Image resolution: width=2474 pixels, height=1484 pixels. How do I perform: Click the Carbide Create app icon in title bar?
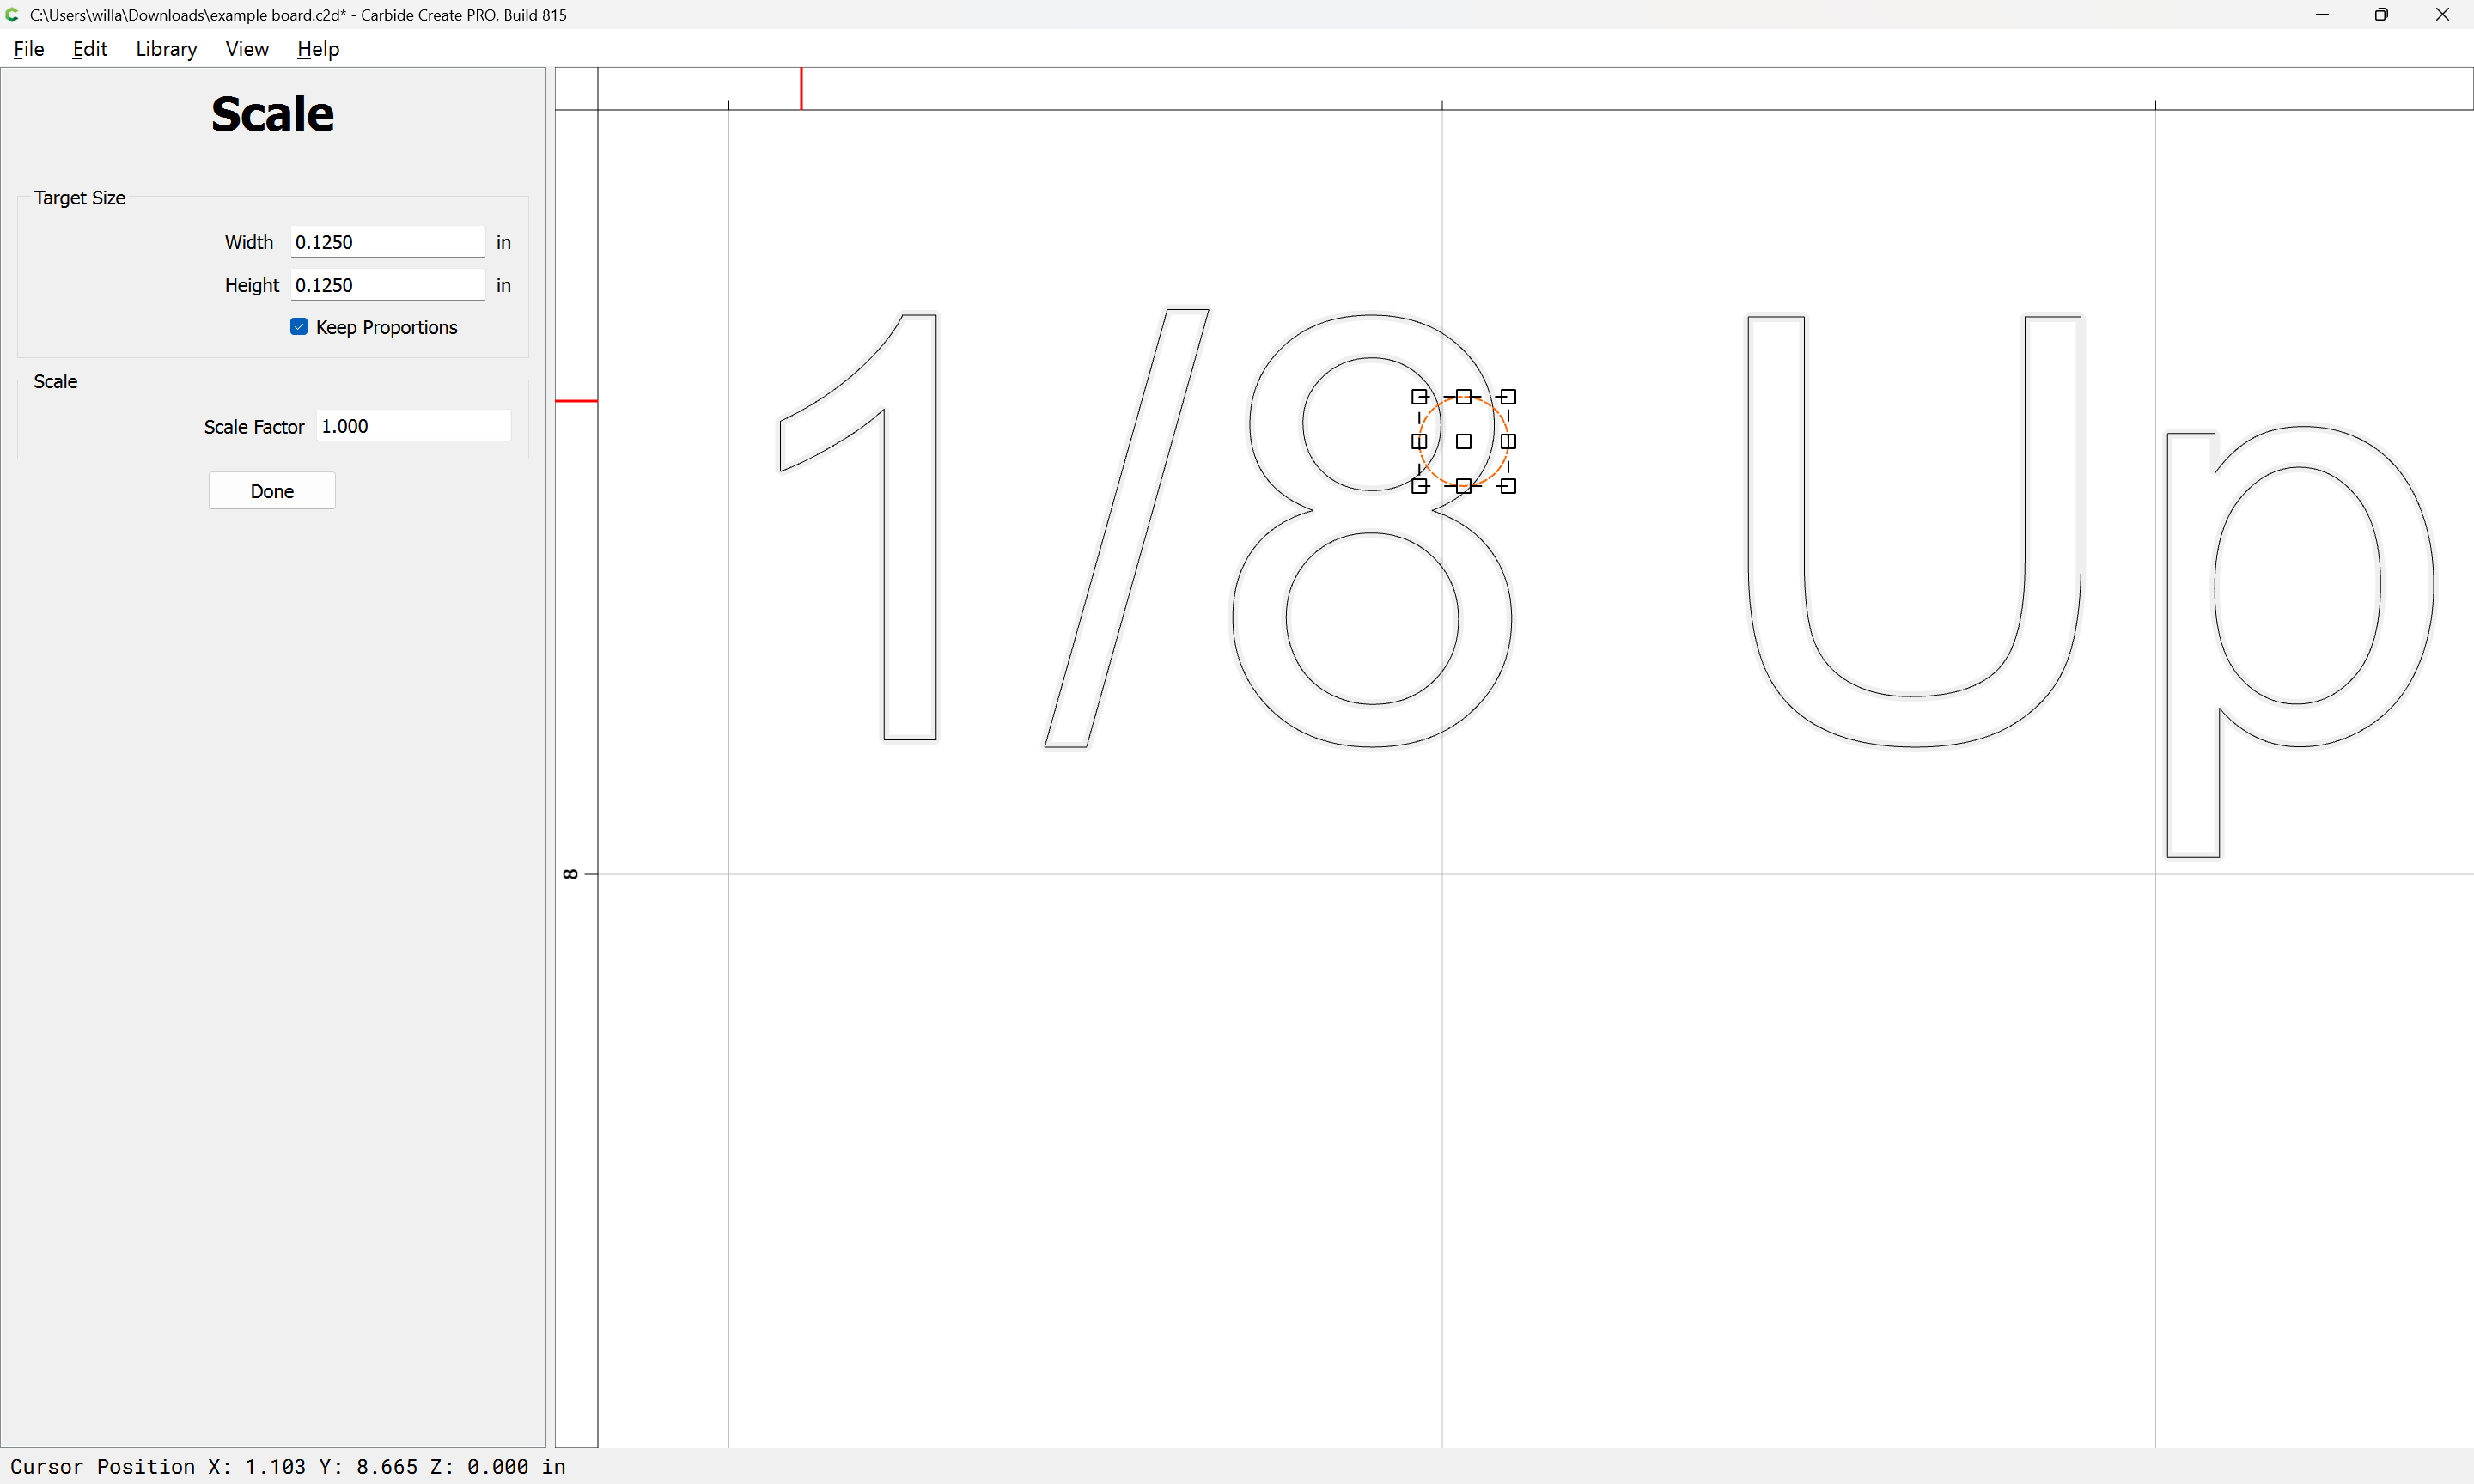click(x=12, y=14)
